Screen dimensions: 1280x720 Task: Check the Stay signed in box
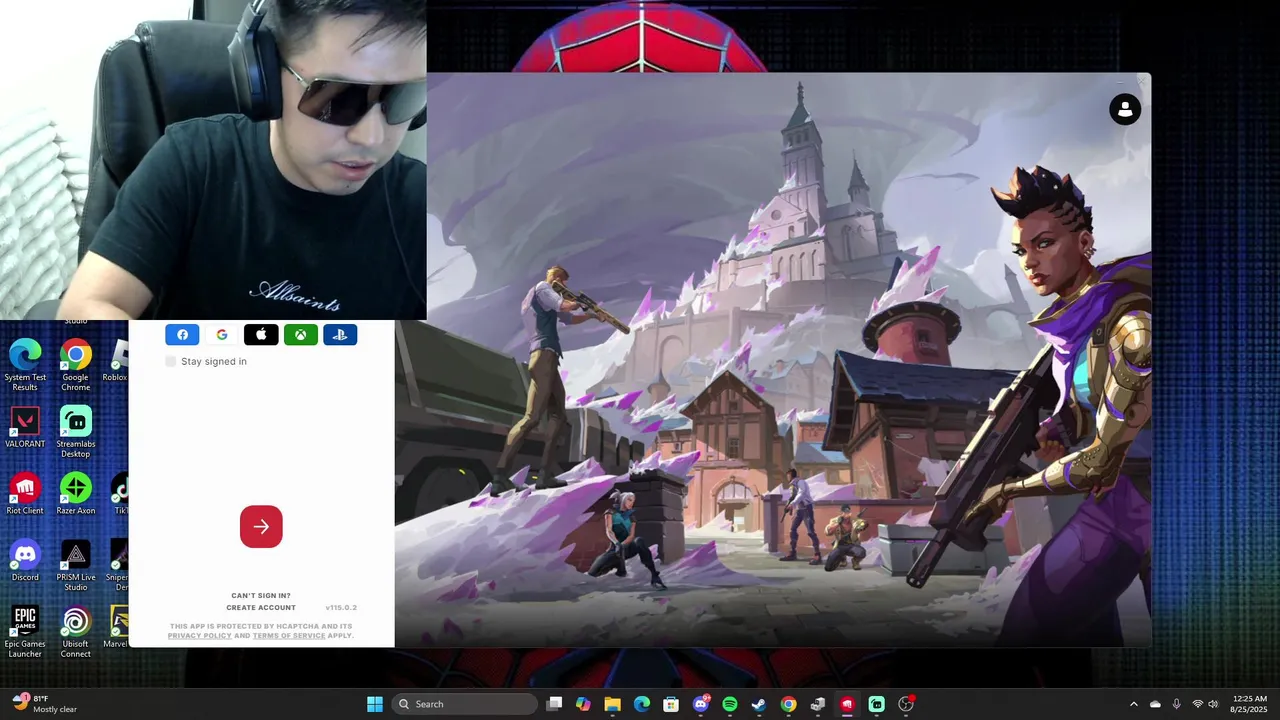tap(171, 361)
